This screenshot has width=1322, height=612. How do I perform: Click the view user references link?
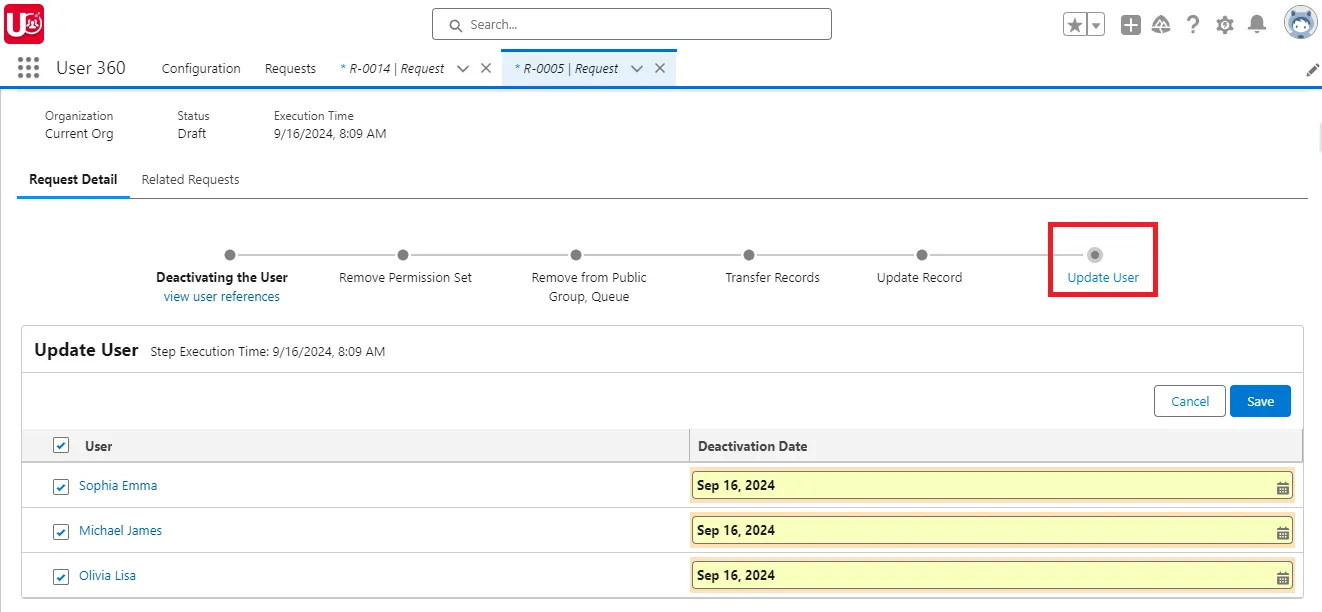coord(222,296)
